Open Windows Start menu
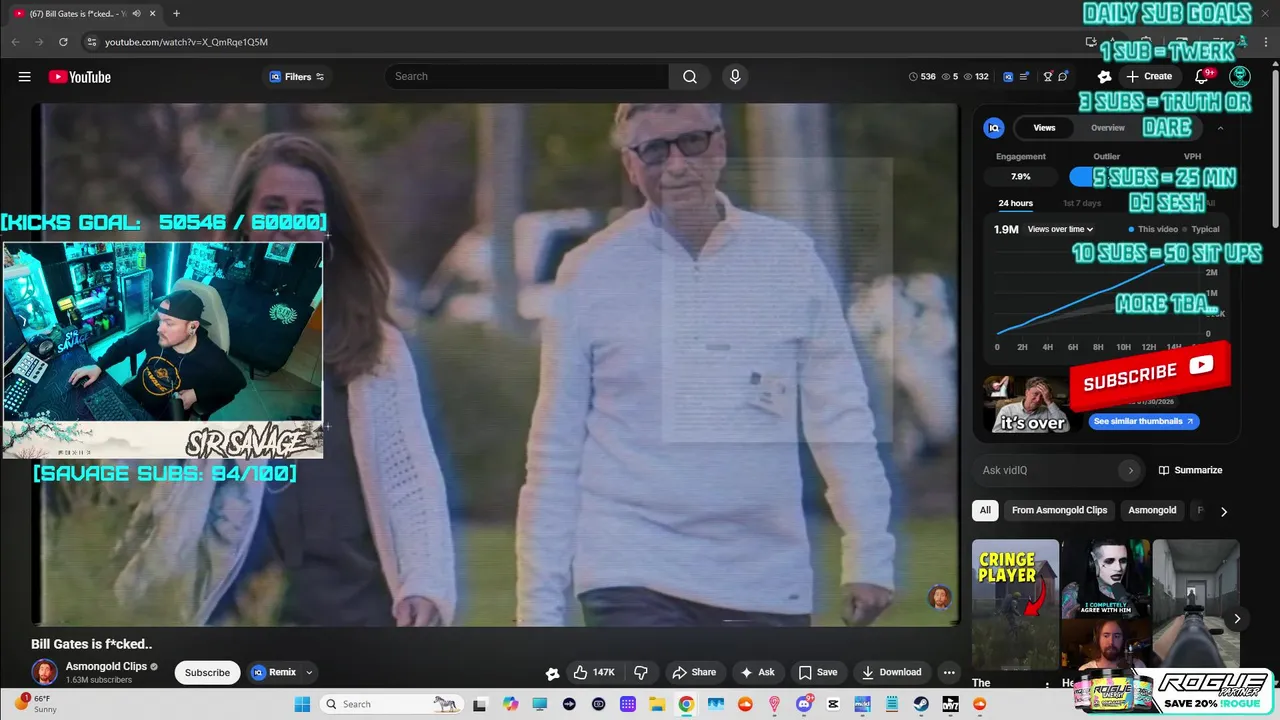The image size is (1280, 720). (x=302, y=704)
